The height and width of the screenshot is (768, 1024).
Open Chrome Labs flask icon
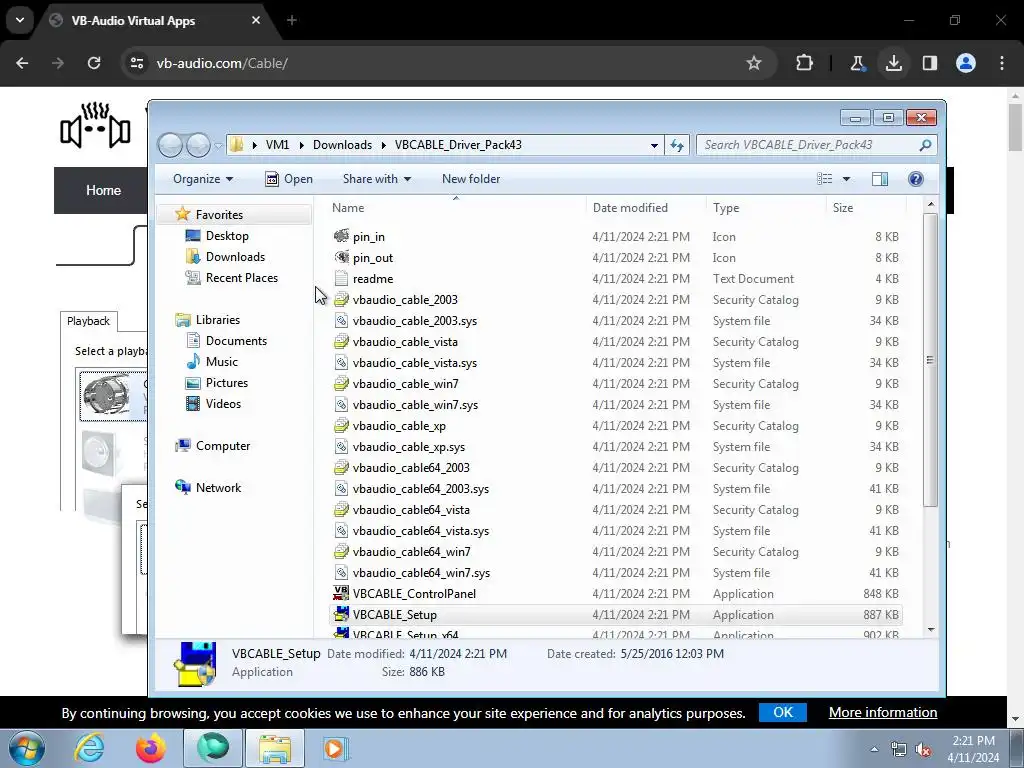point(857,63)
